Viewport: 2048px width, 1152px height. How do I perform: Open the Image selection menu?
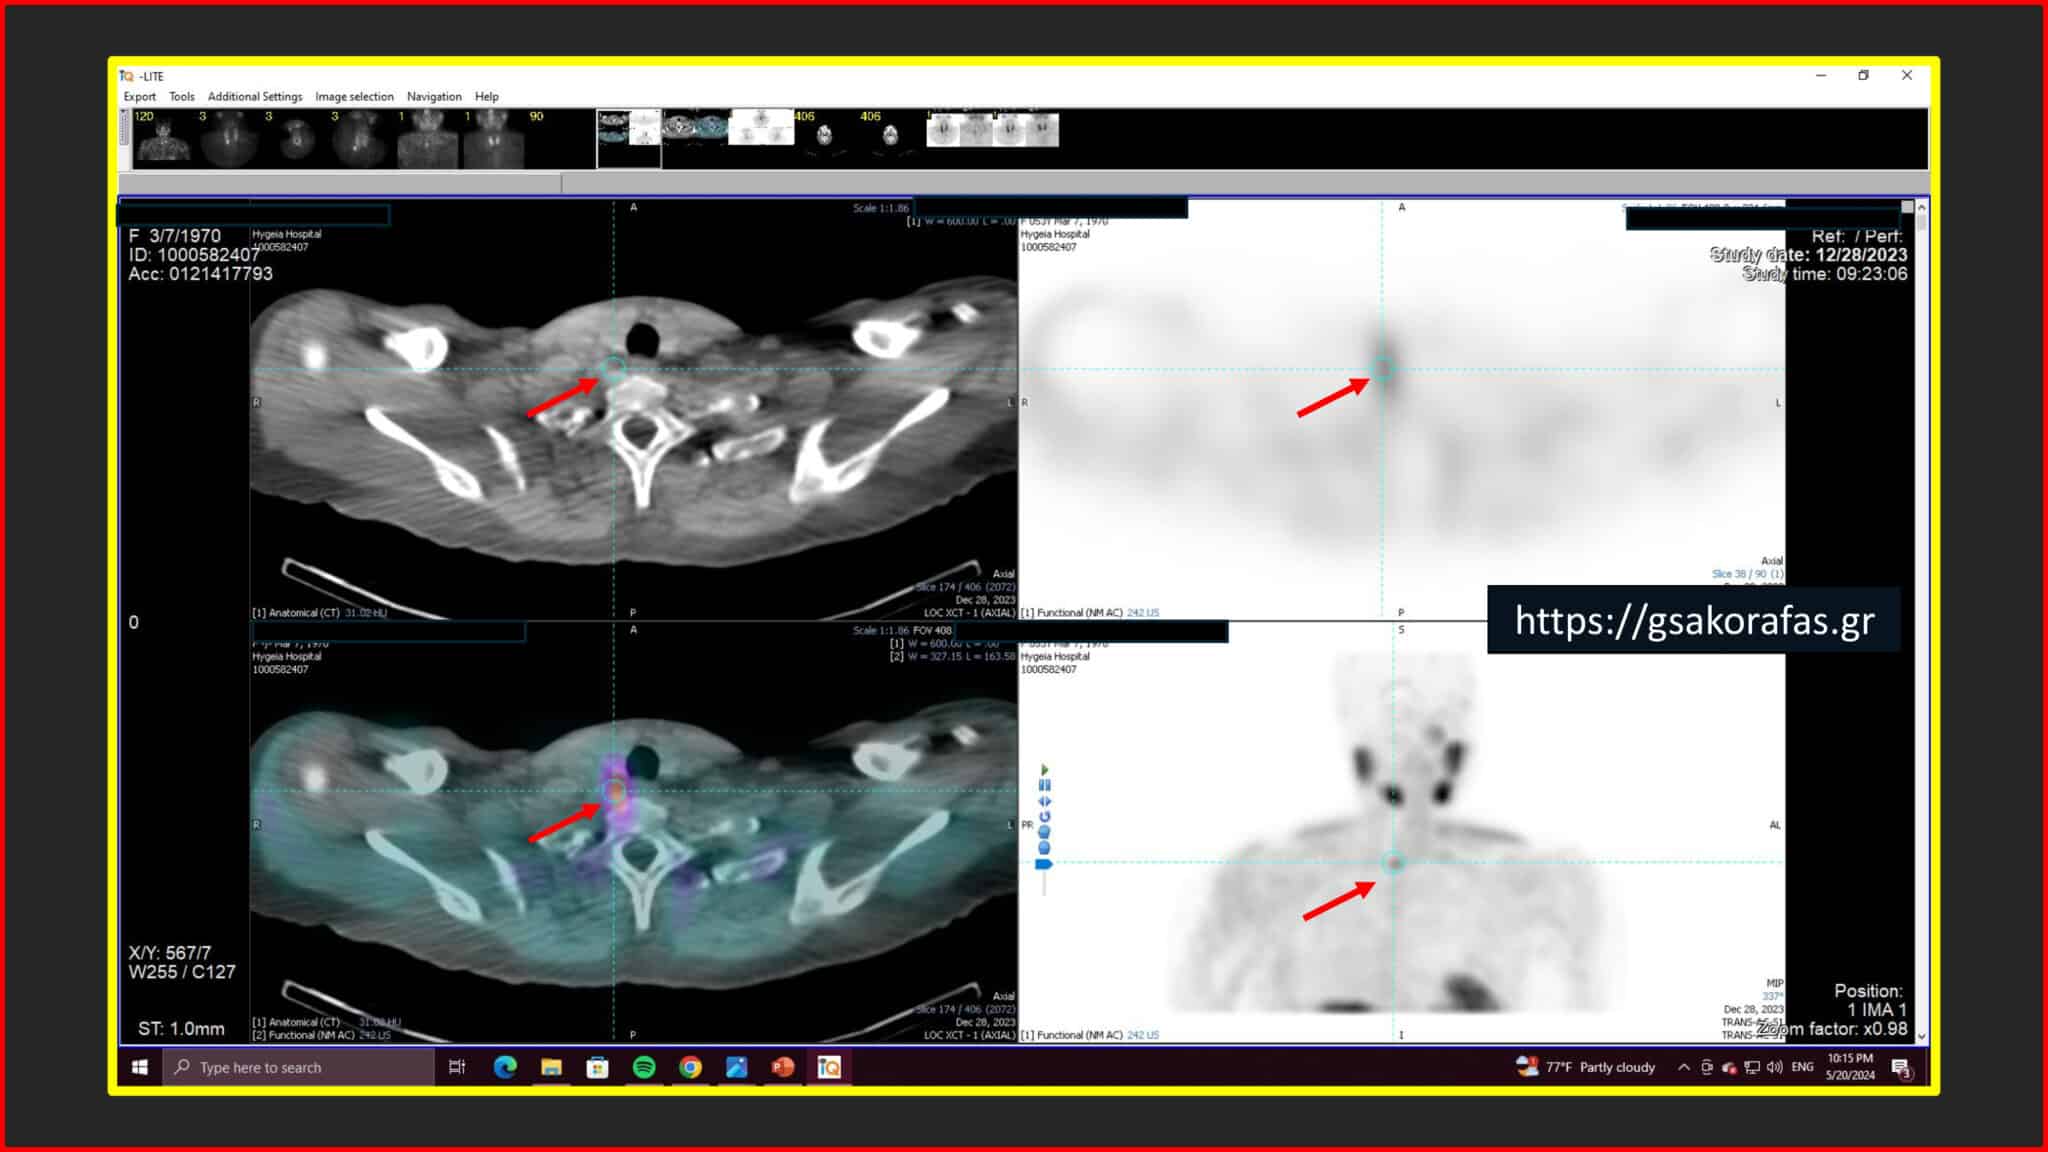coord(354,97)
